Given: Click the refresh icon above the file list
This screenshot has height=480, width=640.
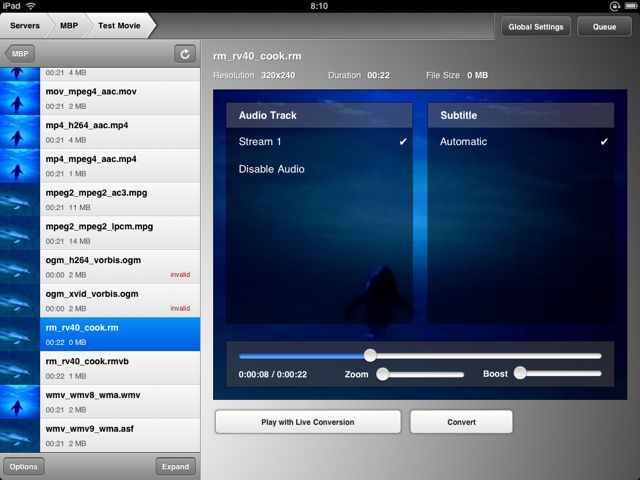Looking at the screenshot, I should pyautogui.click(x=185, y=54).
